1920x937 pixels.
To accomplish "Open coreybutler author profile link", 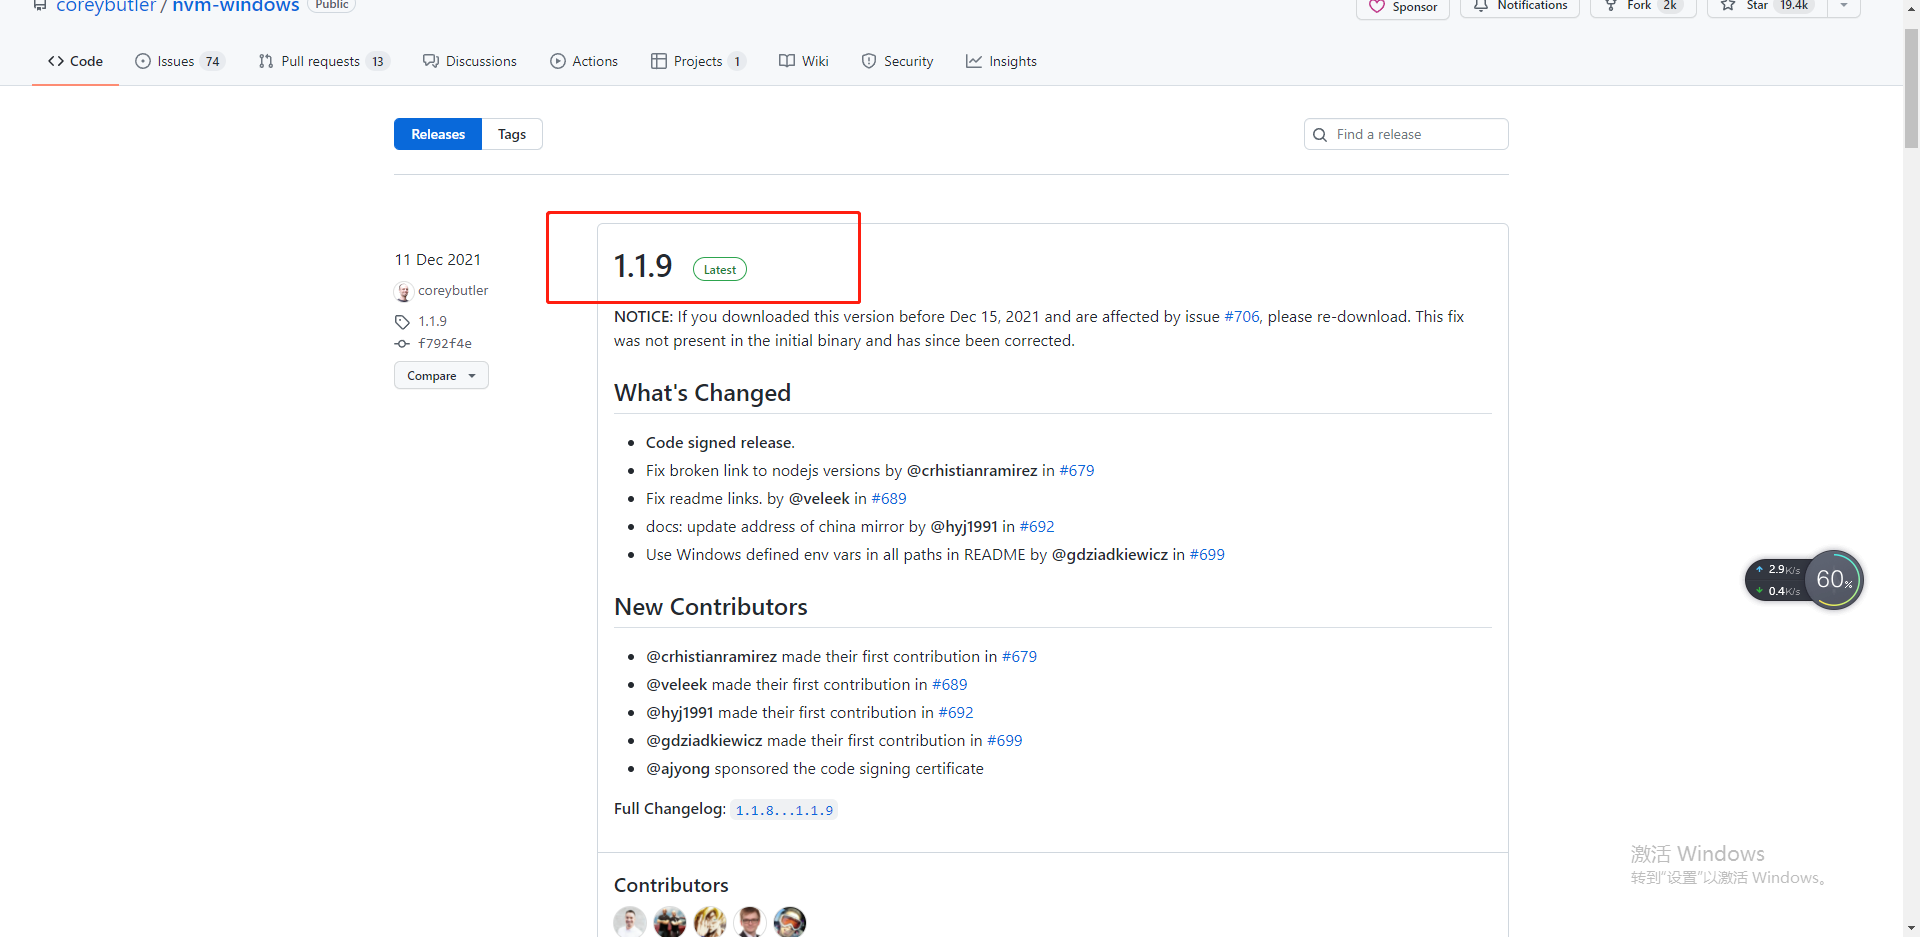I will point(453,290).
